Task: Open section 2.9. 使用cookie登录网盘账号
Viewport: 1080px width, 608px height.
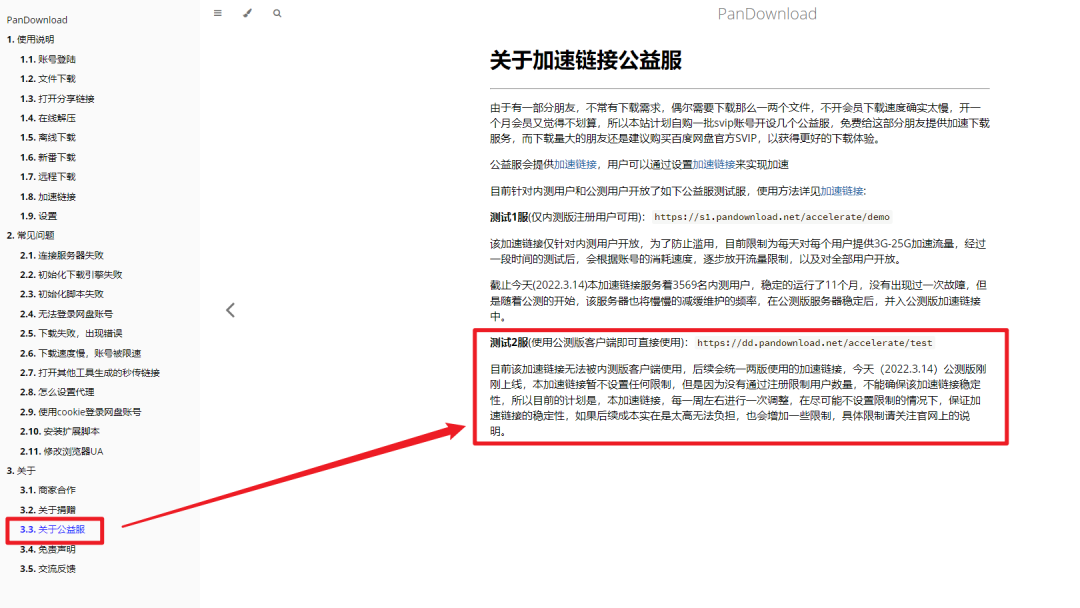Action: [81, 412]
